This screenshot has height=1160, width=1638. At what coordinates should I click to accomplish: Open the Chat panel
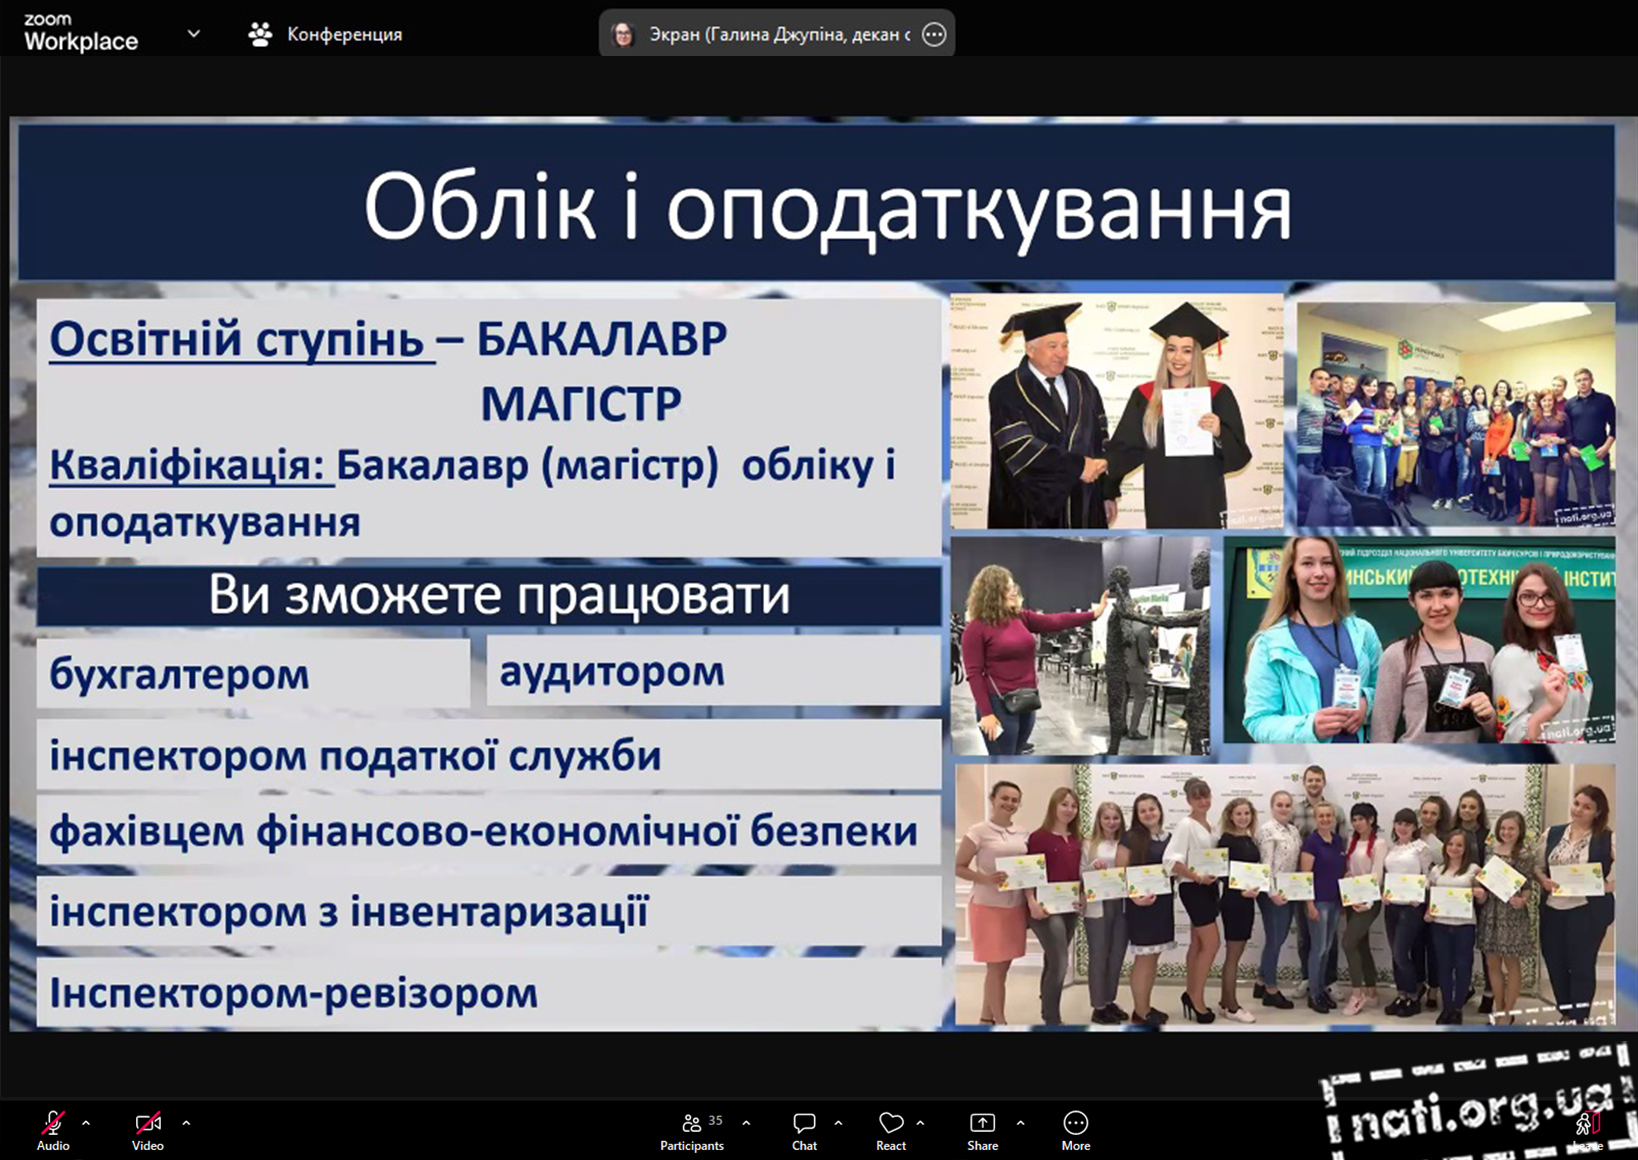pos(804,1130)
